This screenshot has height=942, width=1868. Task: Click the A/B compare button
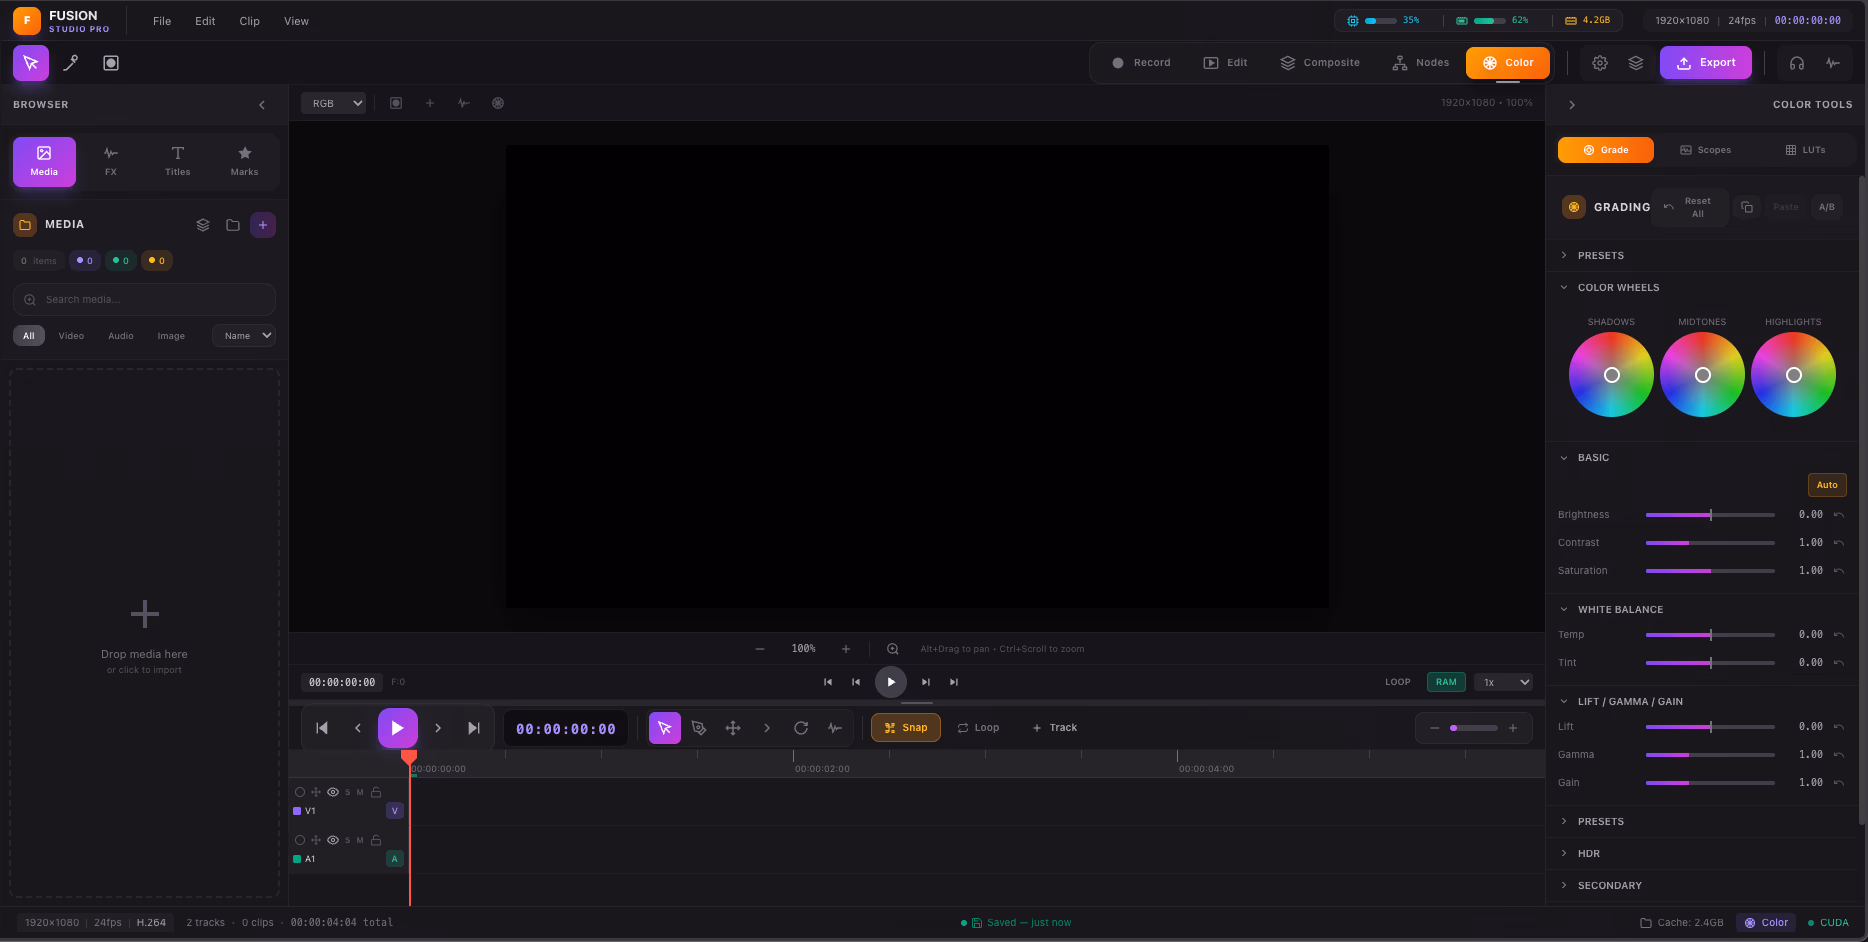pos(1827,207)
